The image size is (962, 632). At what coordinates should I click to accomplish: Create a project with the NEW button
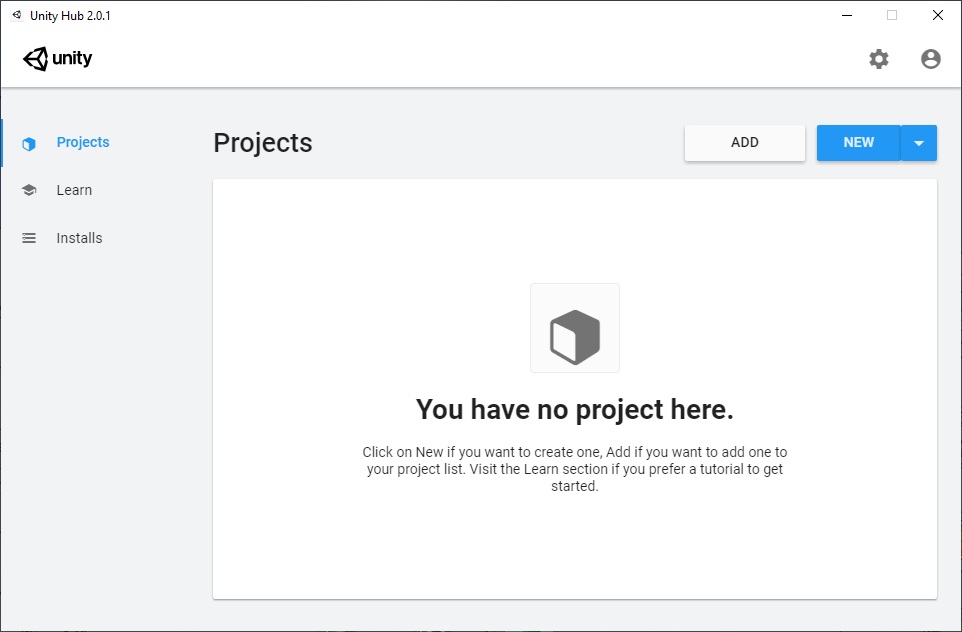point(858,143)
